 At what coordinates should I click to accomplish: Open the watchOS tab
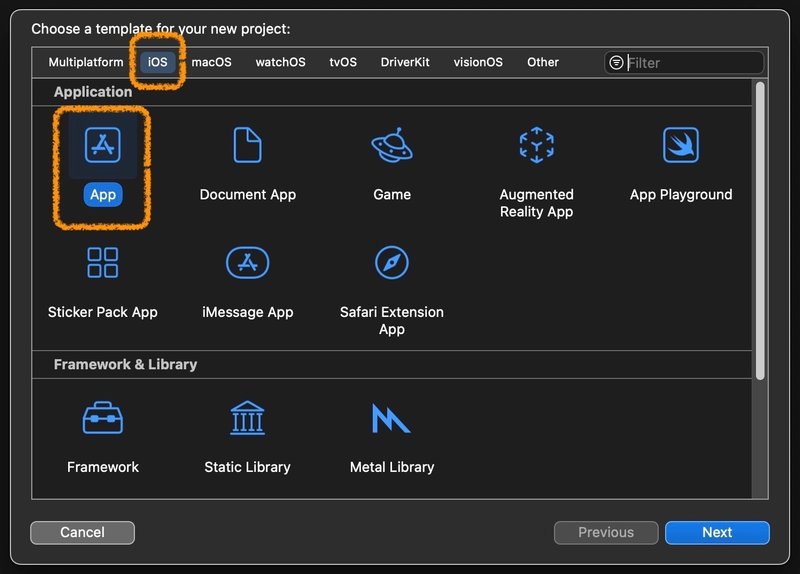coord(281,62)
